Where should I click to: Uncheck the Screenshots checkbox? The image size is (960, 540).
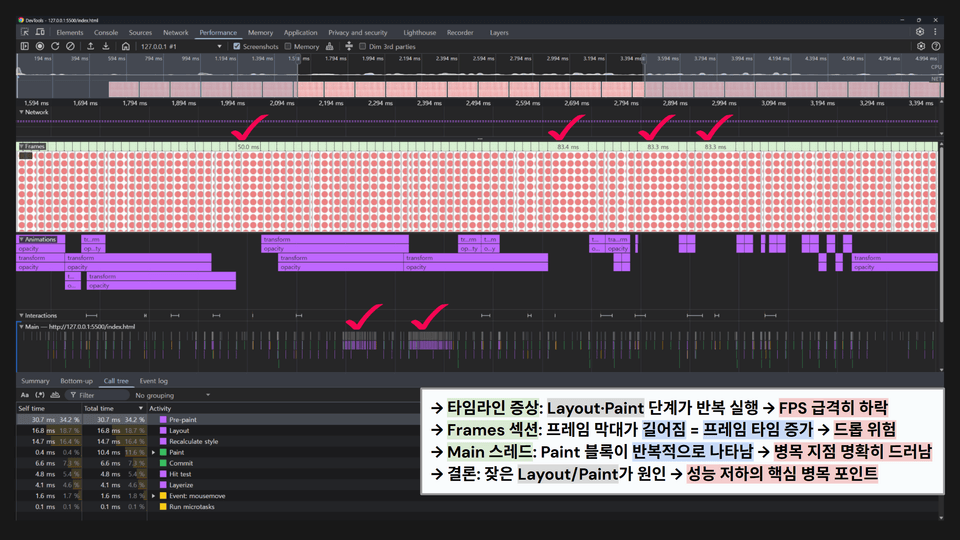click(x=237, y=46)
